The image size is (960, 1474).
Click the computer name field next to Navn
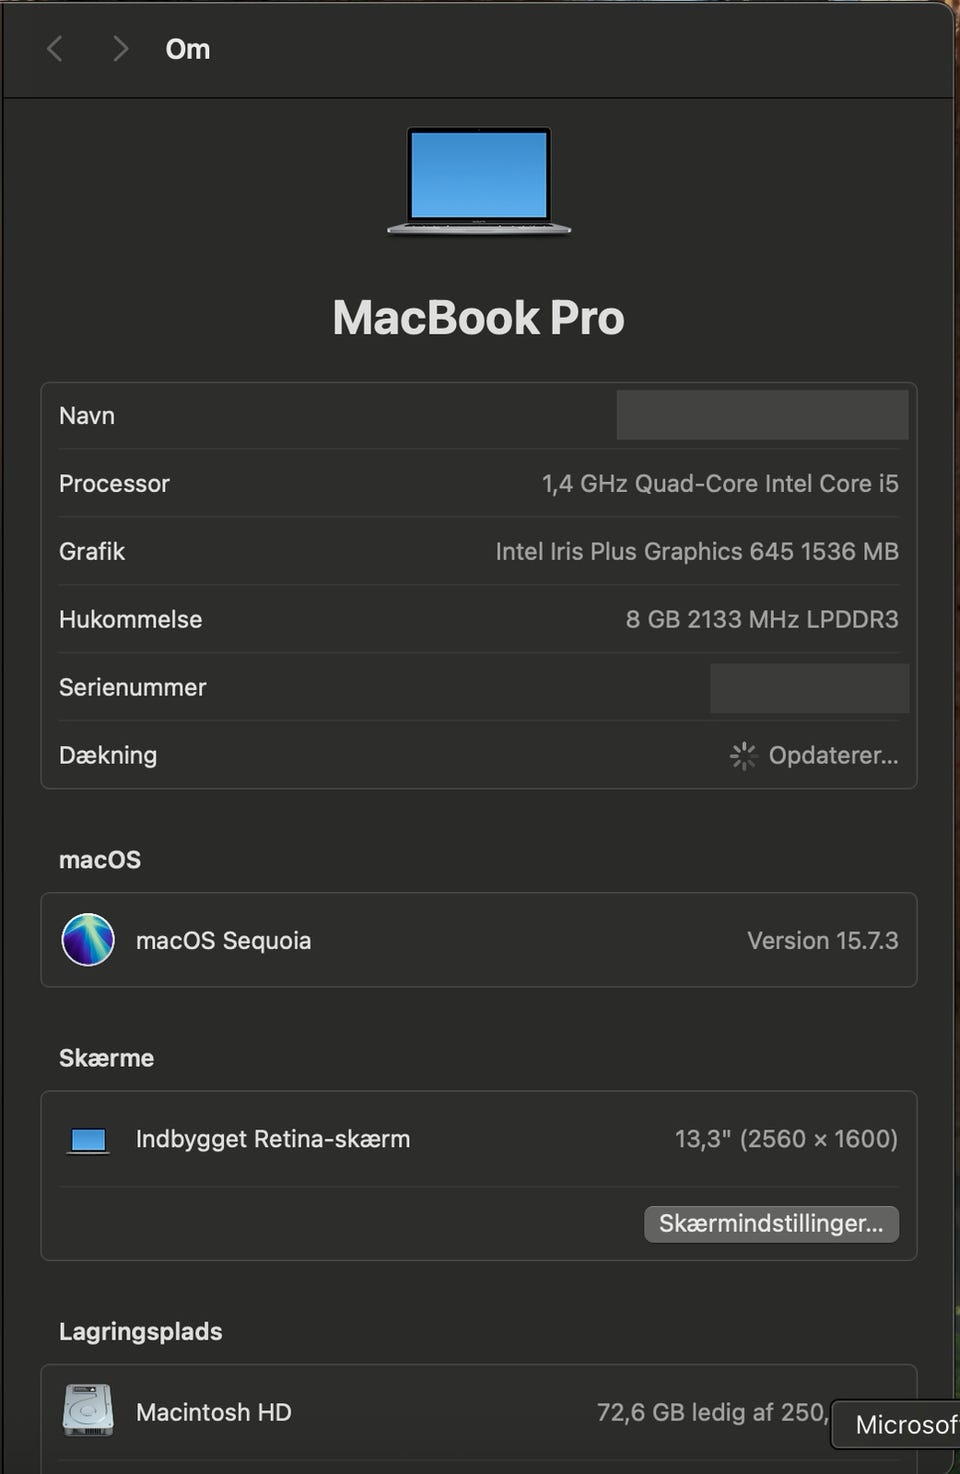click(x=762, y=415)
